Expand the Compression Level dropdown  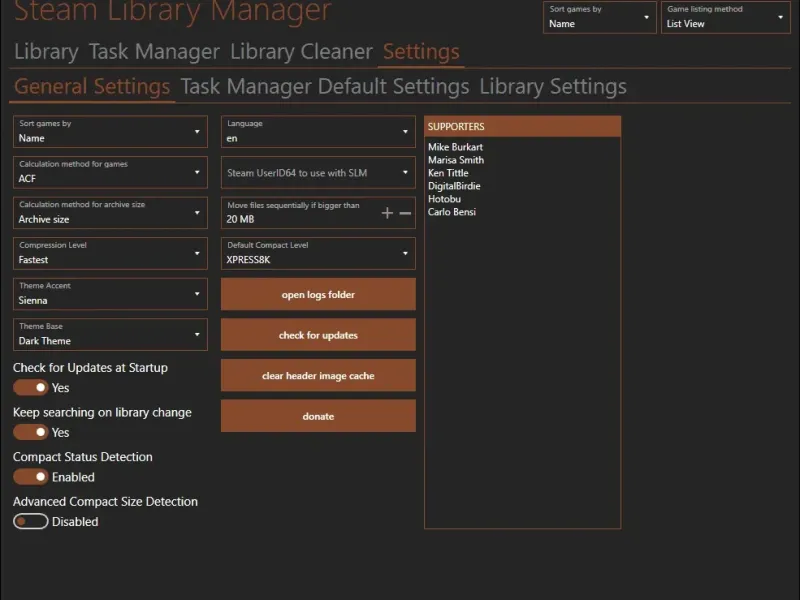110,253
